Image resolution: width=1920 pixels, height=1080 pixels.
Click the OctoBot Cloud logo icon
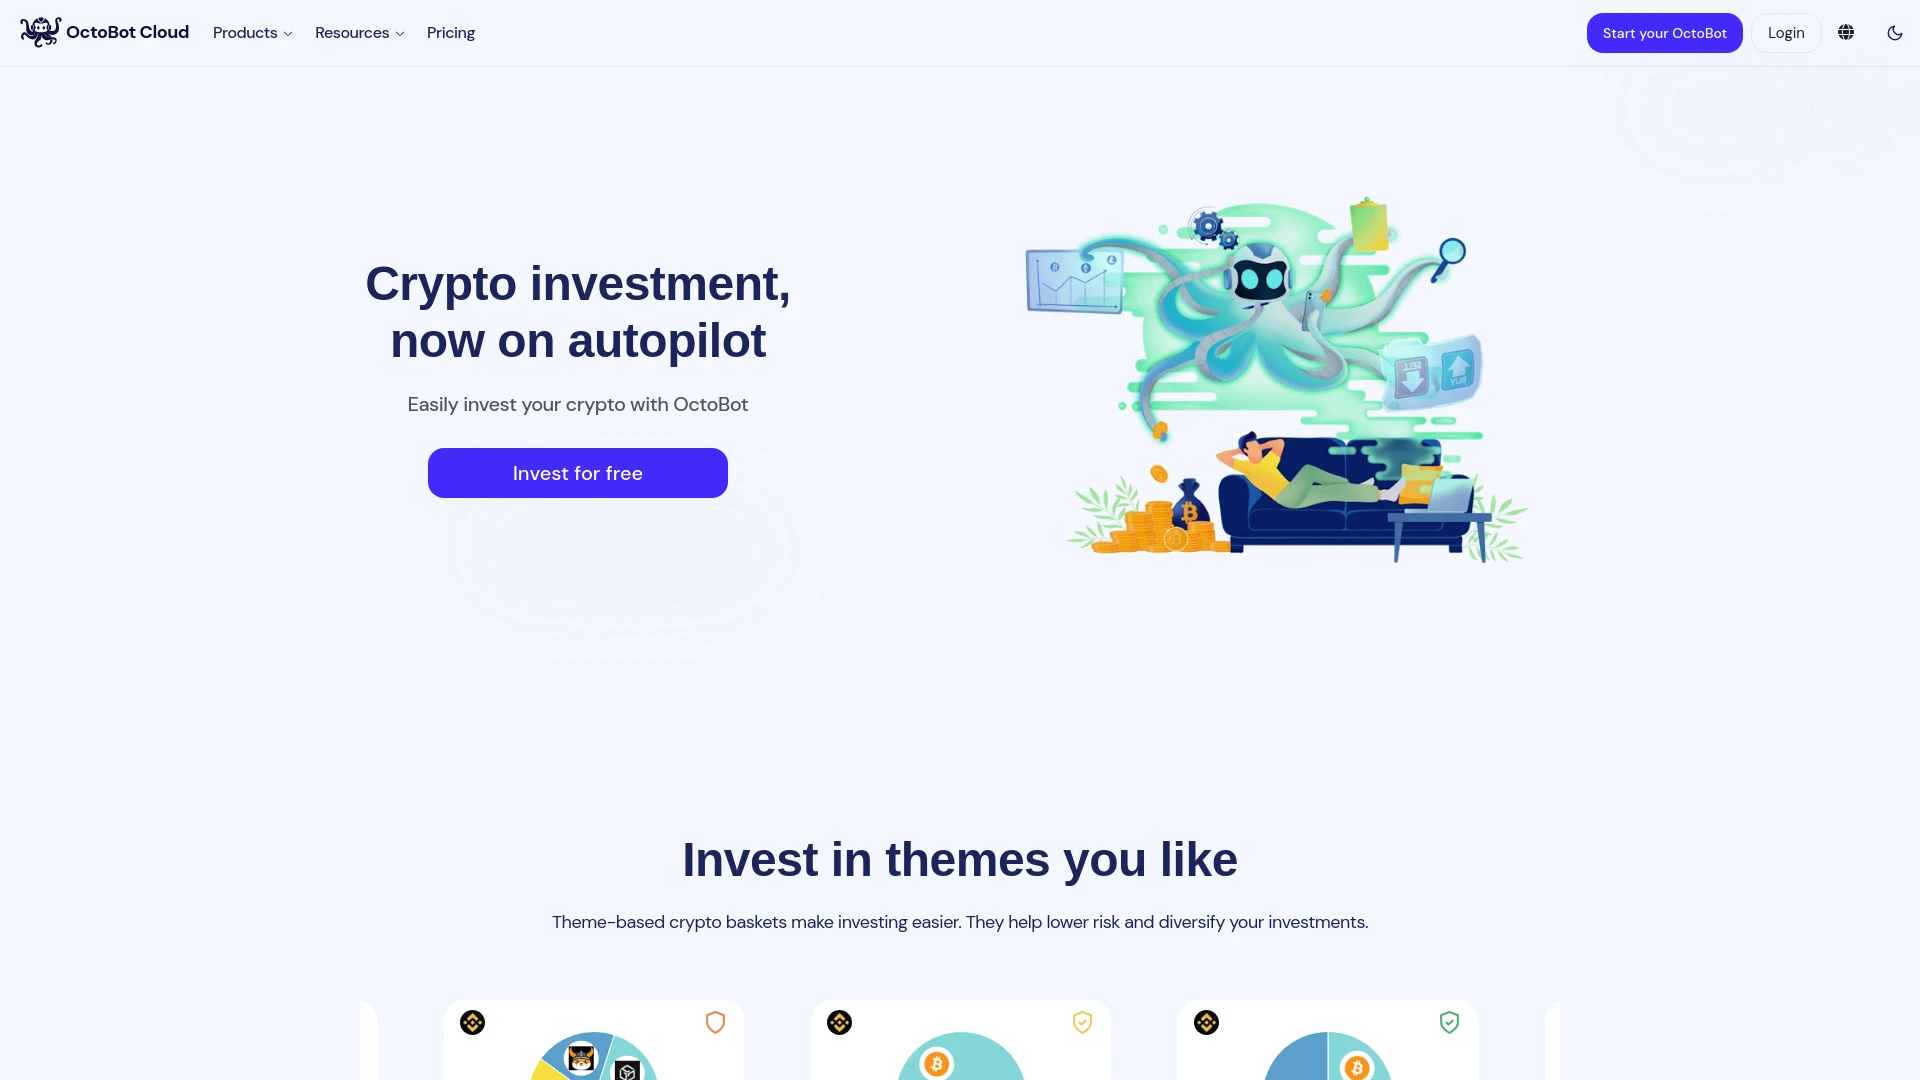pos(40,32)
